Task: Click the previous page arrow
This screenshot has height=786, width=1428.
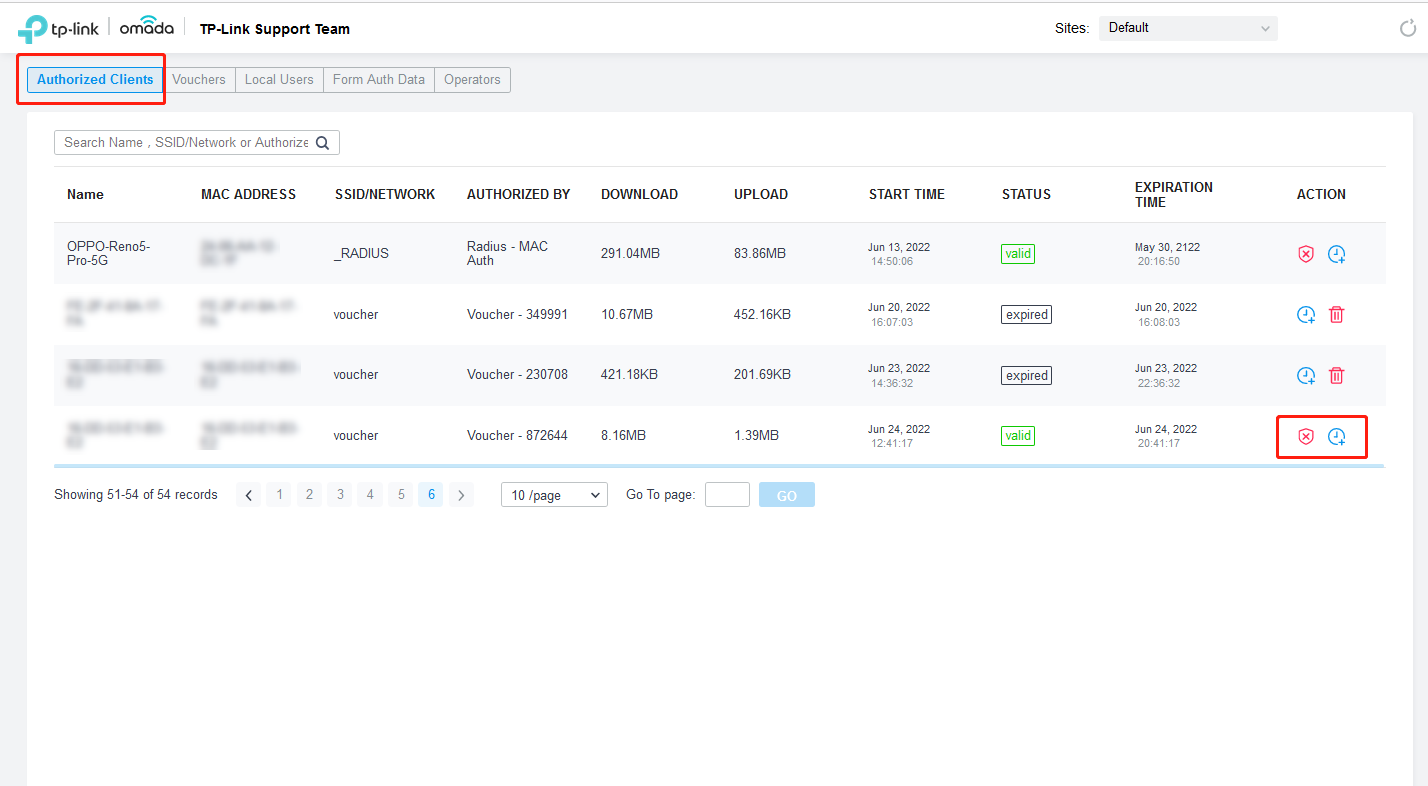Action: (249, 495)
